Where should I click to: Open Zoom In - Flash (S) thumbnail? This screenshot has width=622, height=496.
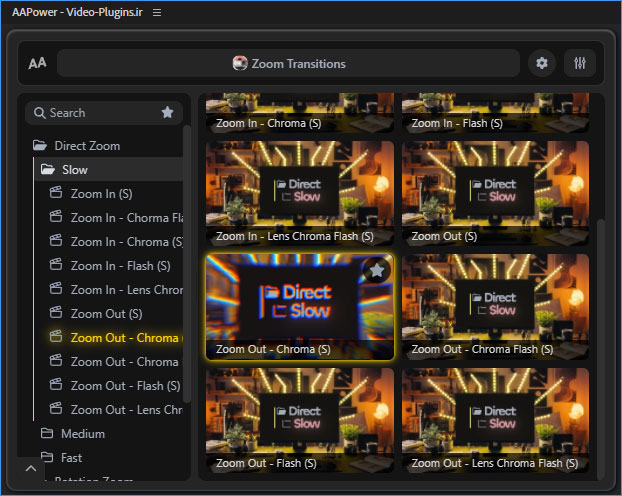coord(495,113)
